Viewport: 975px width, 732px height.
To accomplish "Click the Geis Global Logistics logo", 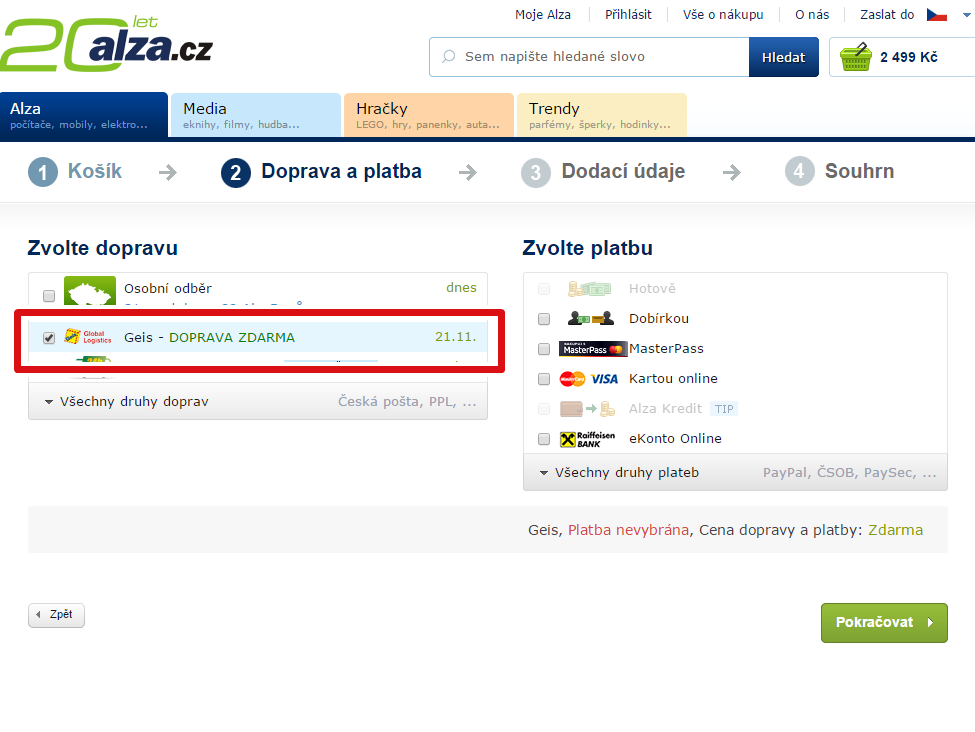I will (88, 337).
